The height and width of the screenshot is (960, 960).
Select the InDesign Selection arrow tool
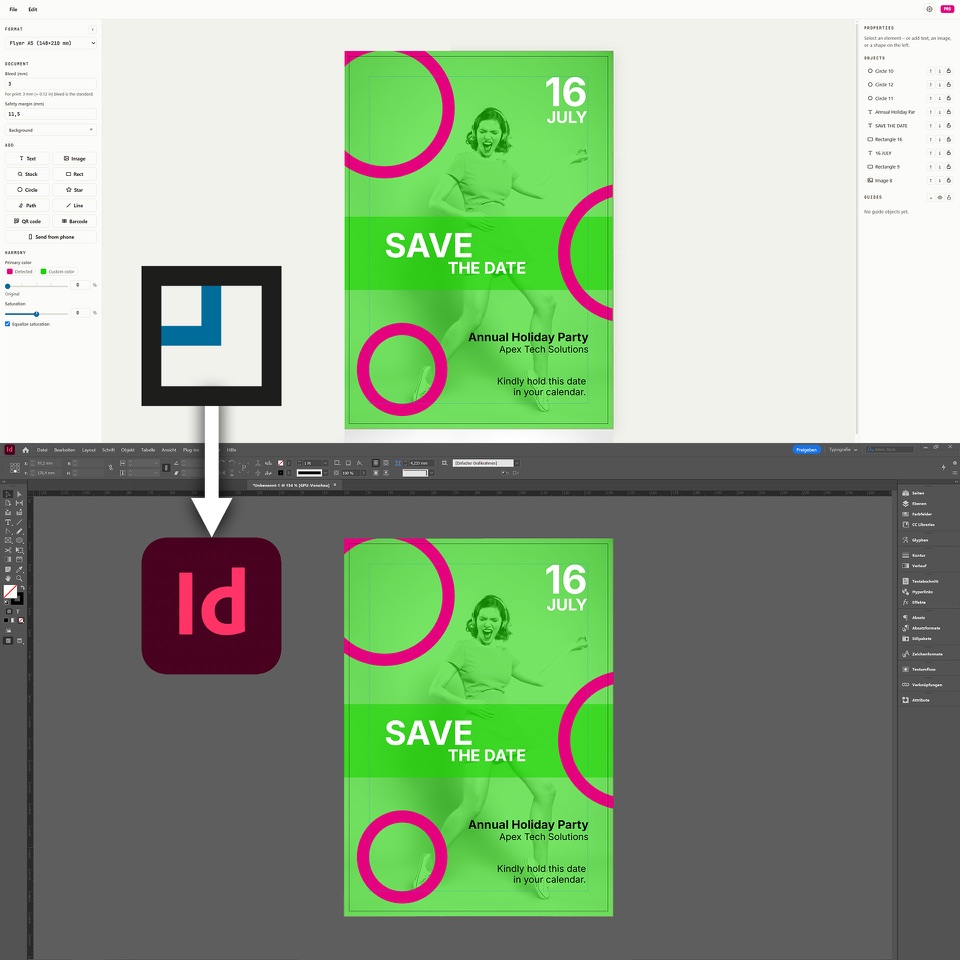pyautogui.click(x=8, y=494)
